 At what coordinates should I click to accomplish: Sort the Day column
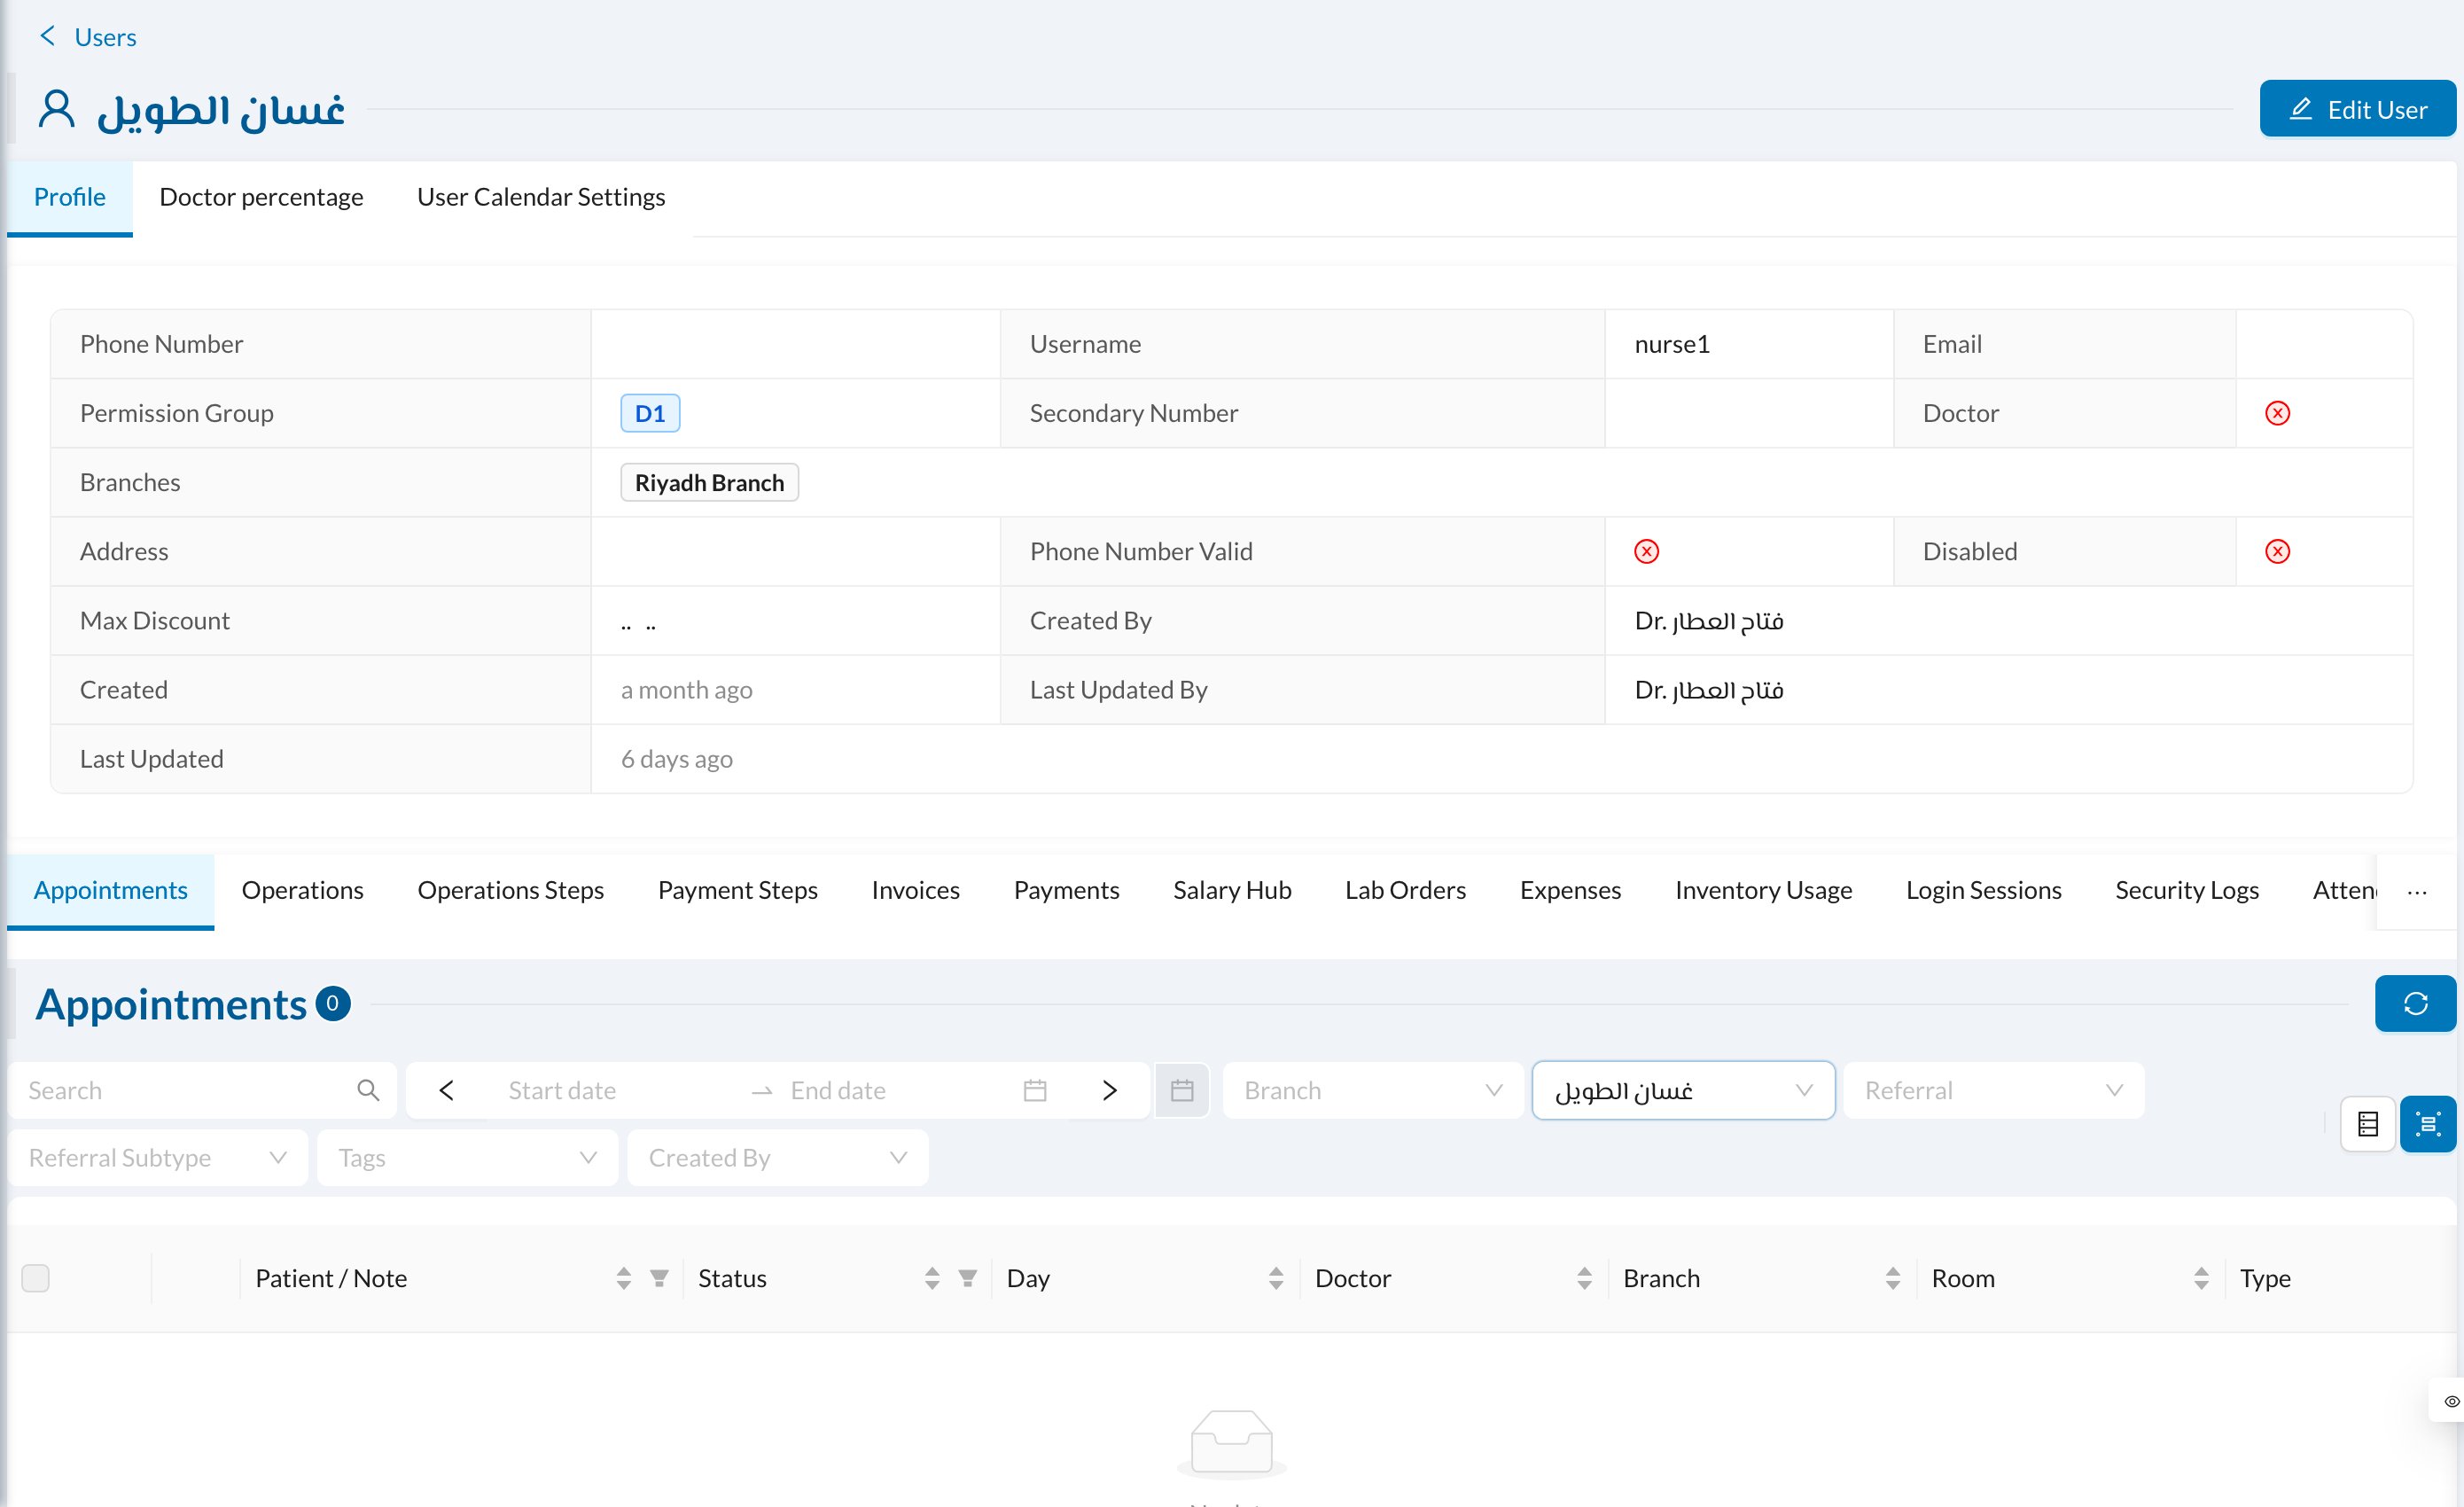pyautogui.click(x=1275, y=1278)
